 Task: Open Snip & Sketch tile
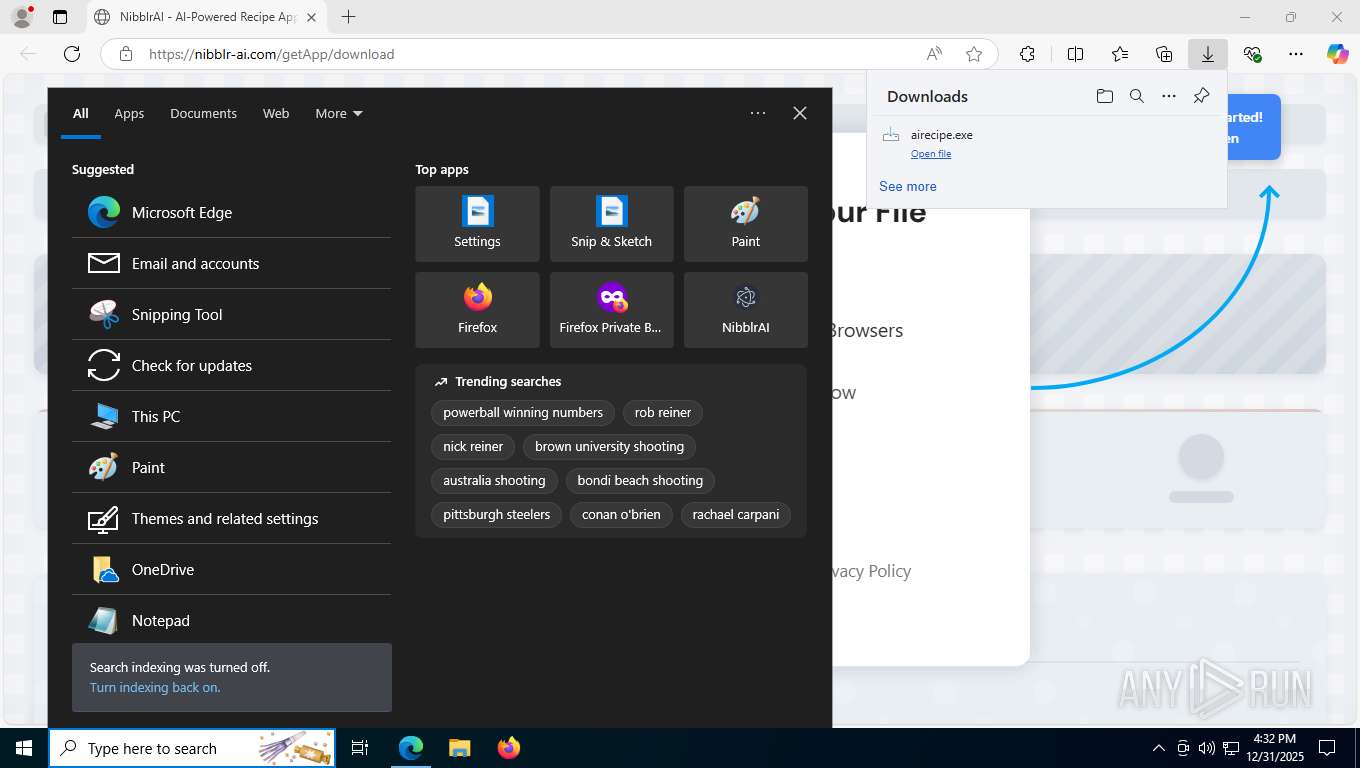[611, 224]
